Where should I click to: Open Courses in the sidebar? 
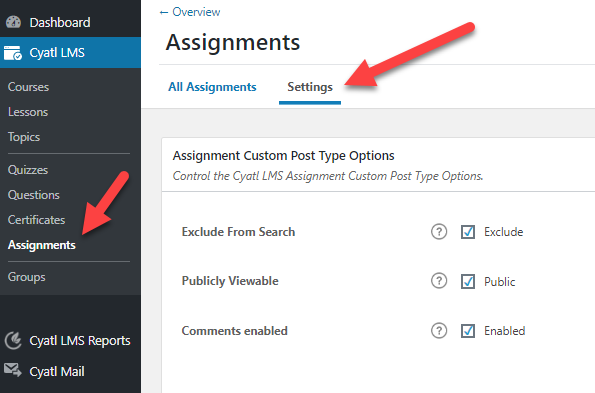(28, 87)
